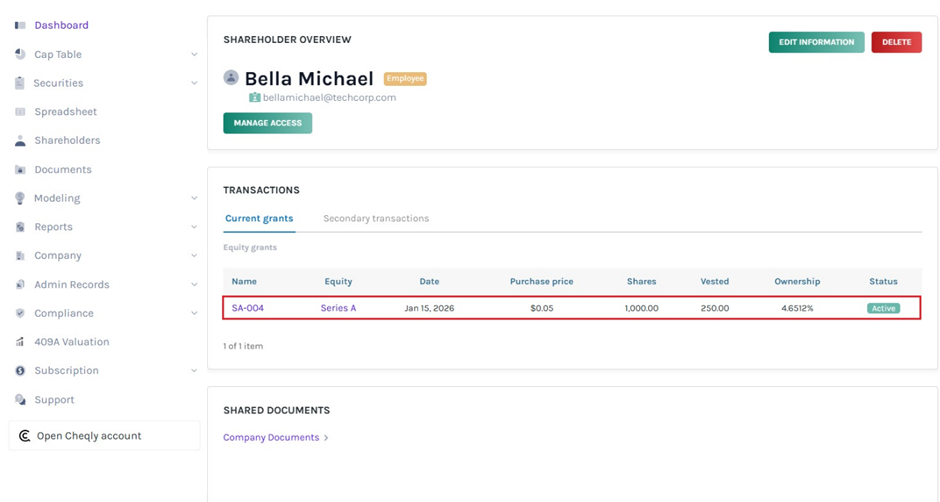
Task: Click the Admin Records icon
Action: (x=20, y=284)
